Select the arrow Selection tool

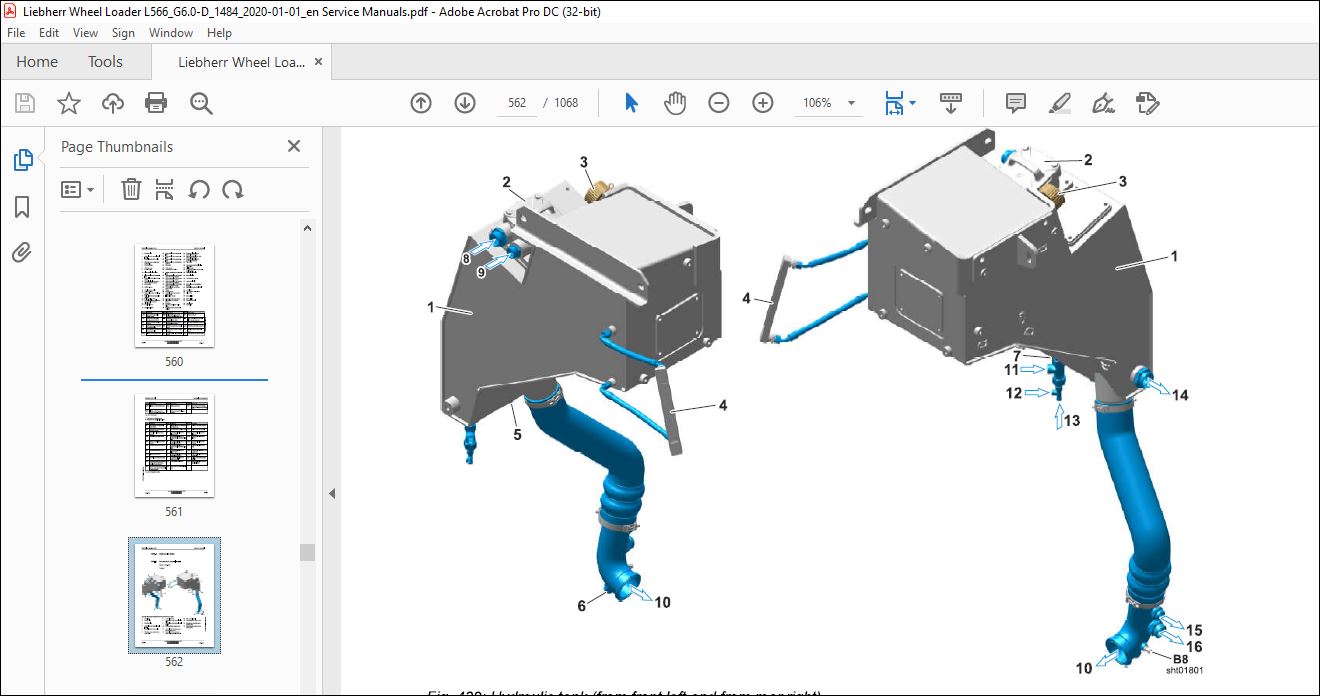(631, 103)
